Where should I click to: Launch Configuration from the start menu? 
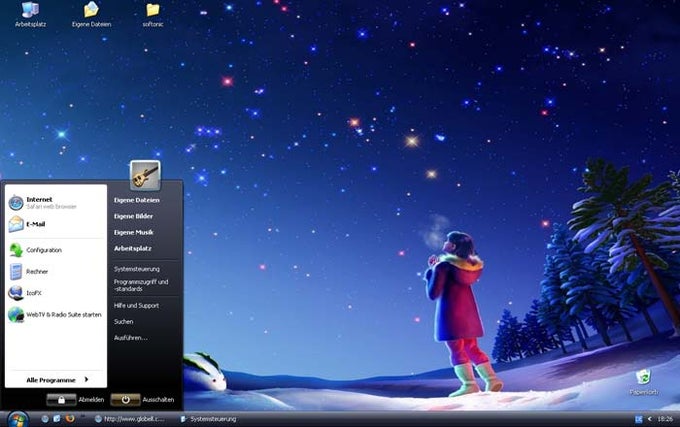pyautogui.click(x=56, y=250)
